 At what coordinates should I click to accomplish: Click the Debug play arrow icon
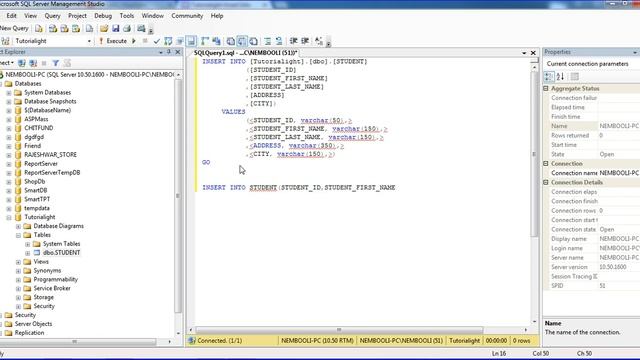pyautogui.click(x=133, y=41)
